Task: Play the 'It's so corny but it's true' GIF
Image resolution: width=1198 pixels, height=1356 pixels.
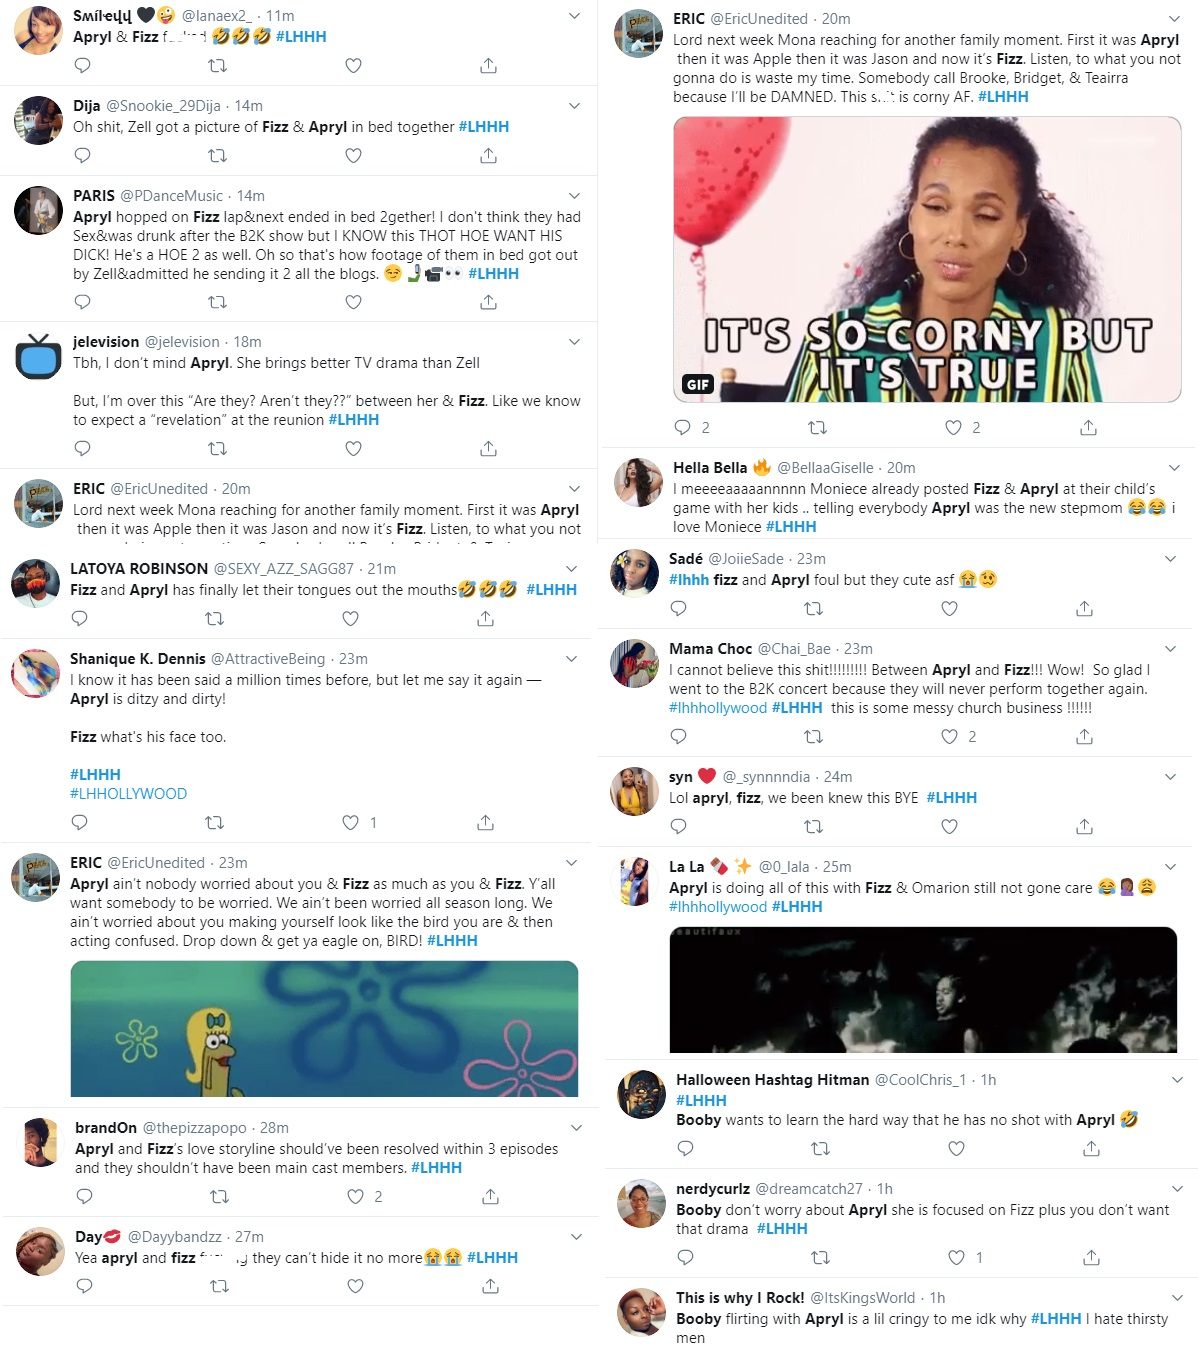Action: pos(927,260)
